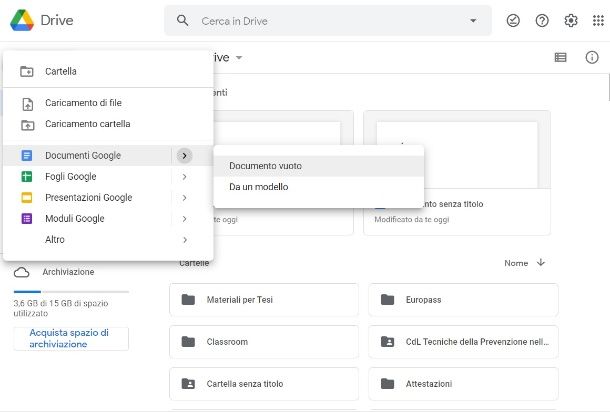Choose Da un modello

coord(319,187)
